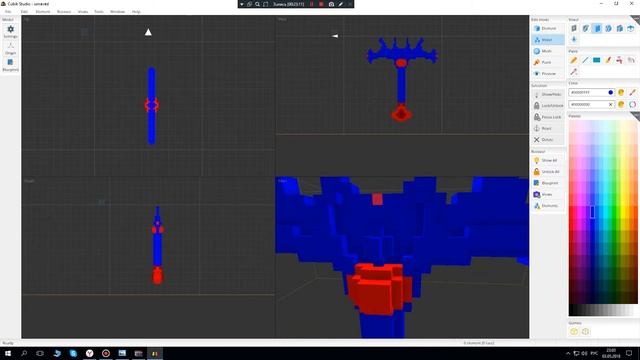Click the Reset anchor button
The image size is (640, 360).
[548, 129]
